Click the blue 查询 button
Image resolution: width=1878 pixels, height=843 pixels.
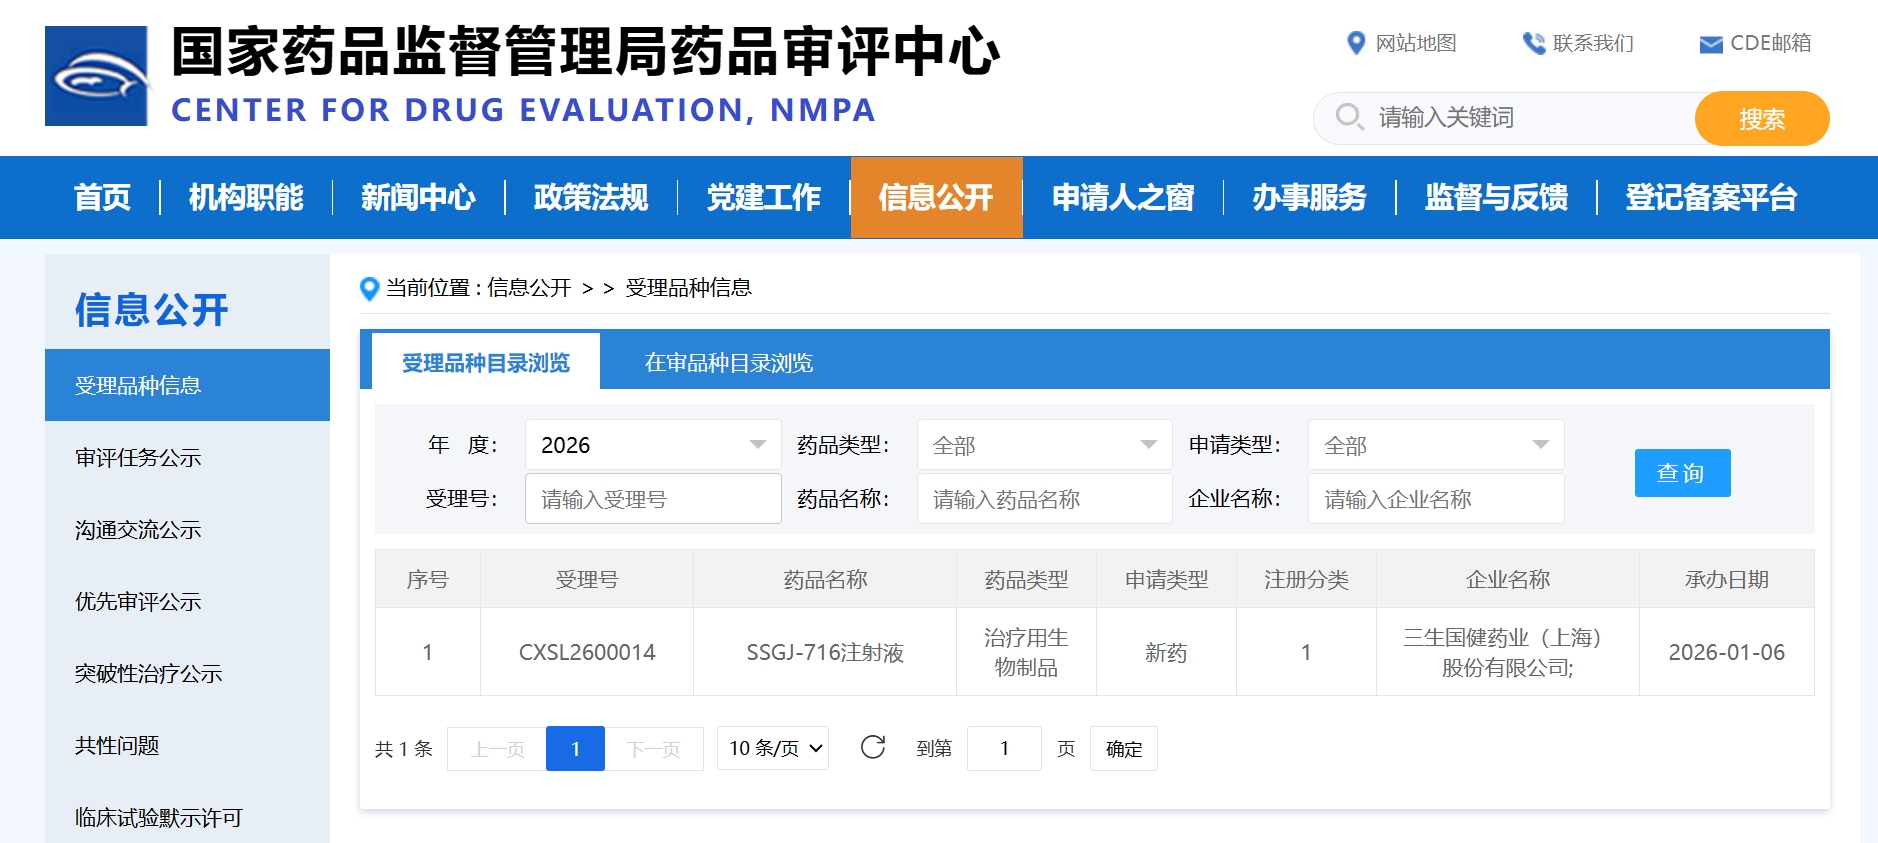pos(1682,473)
